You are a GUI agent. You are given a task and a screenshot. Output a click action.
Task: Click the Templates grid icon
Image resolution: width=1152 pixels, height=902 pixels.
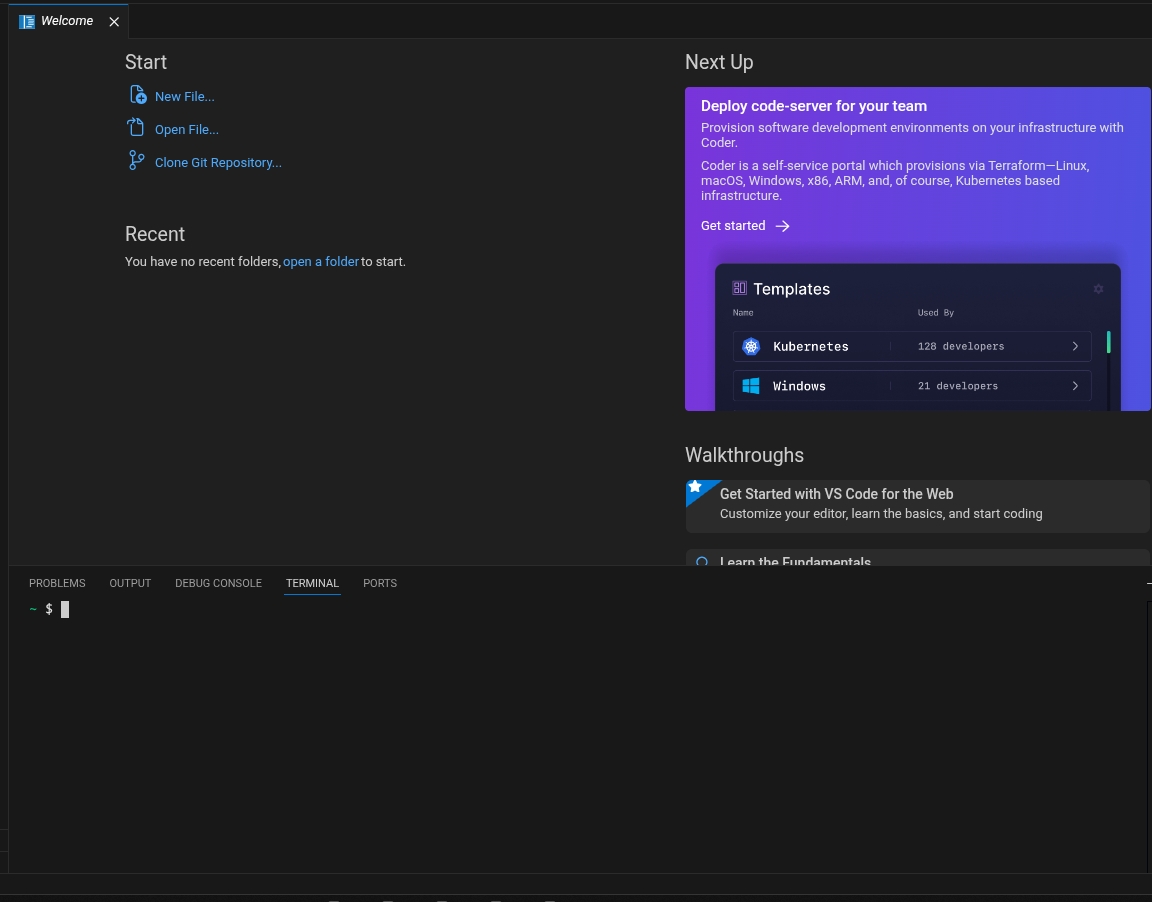(739, 288)
